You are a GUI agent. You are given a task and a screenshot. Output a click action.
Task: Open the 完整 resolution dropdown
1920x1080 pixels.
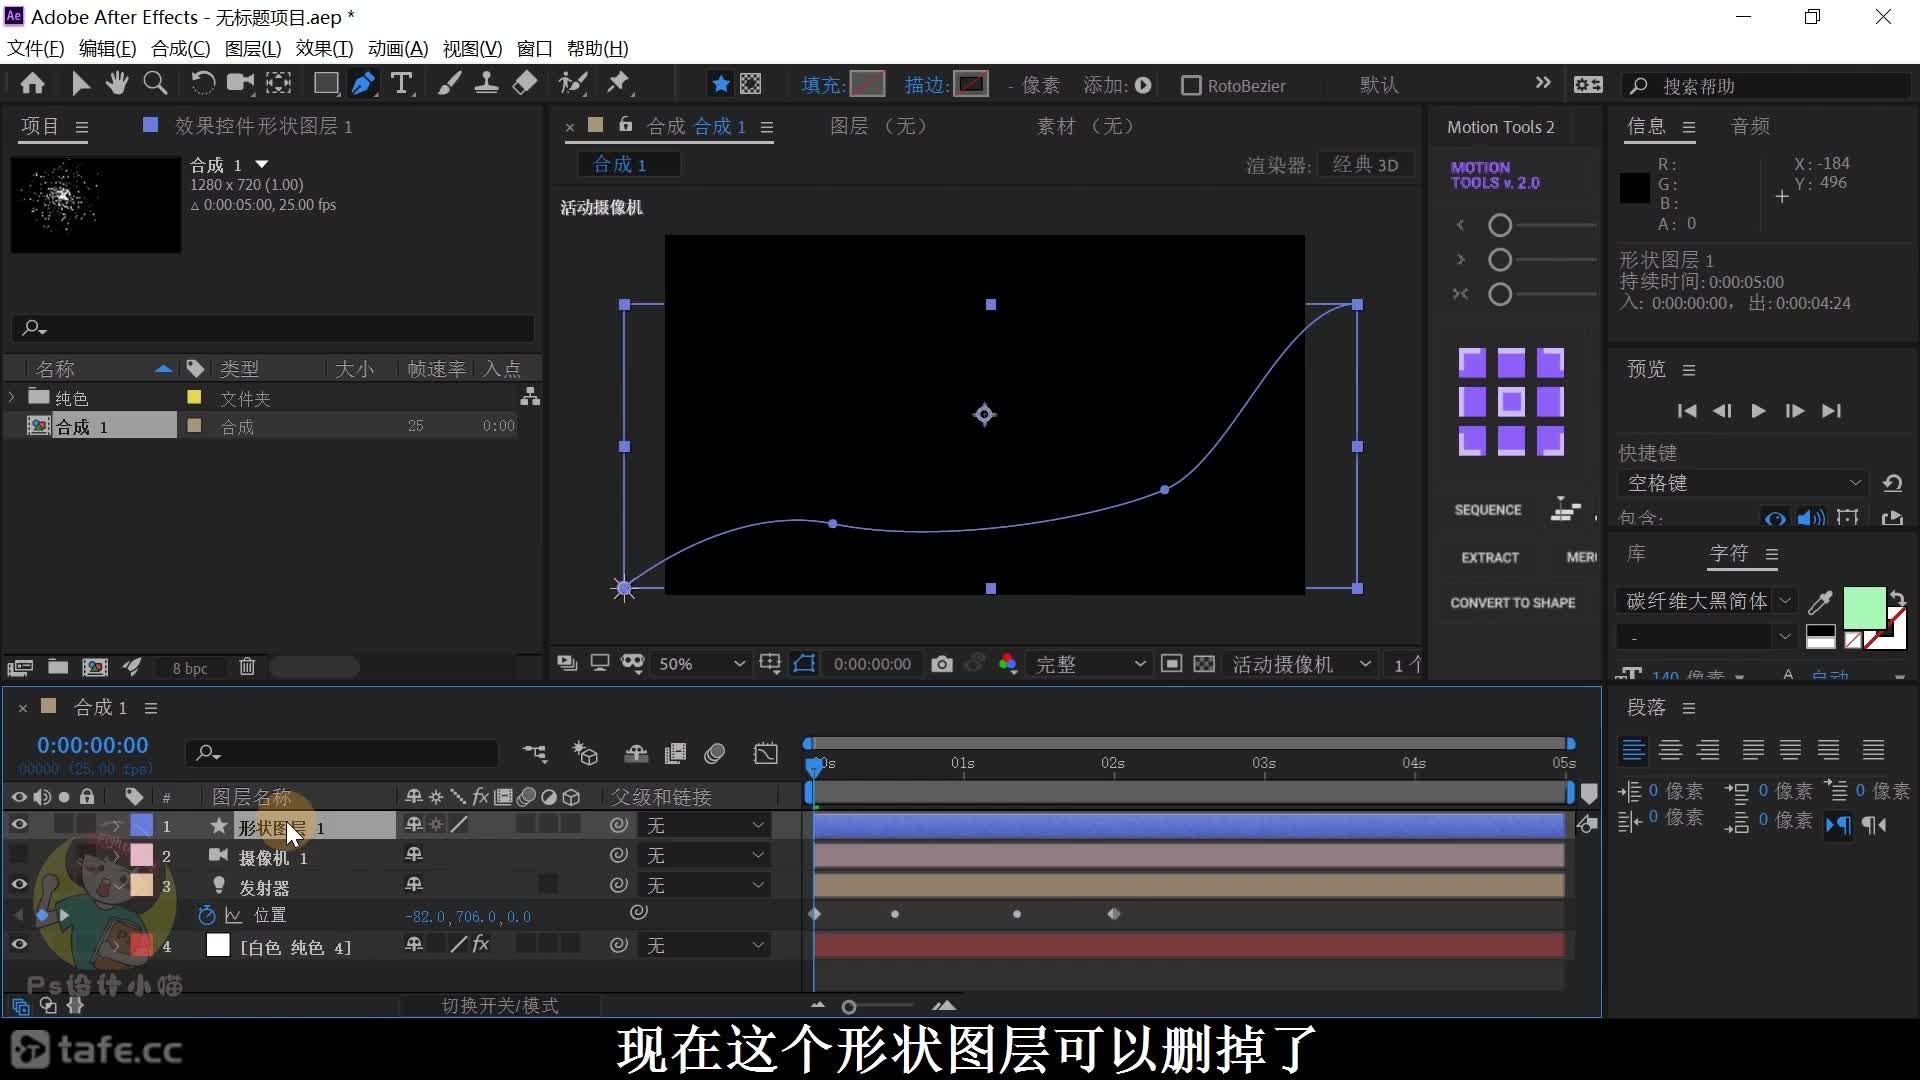point(1089,664)
